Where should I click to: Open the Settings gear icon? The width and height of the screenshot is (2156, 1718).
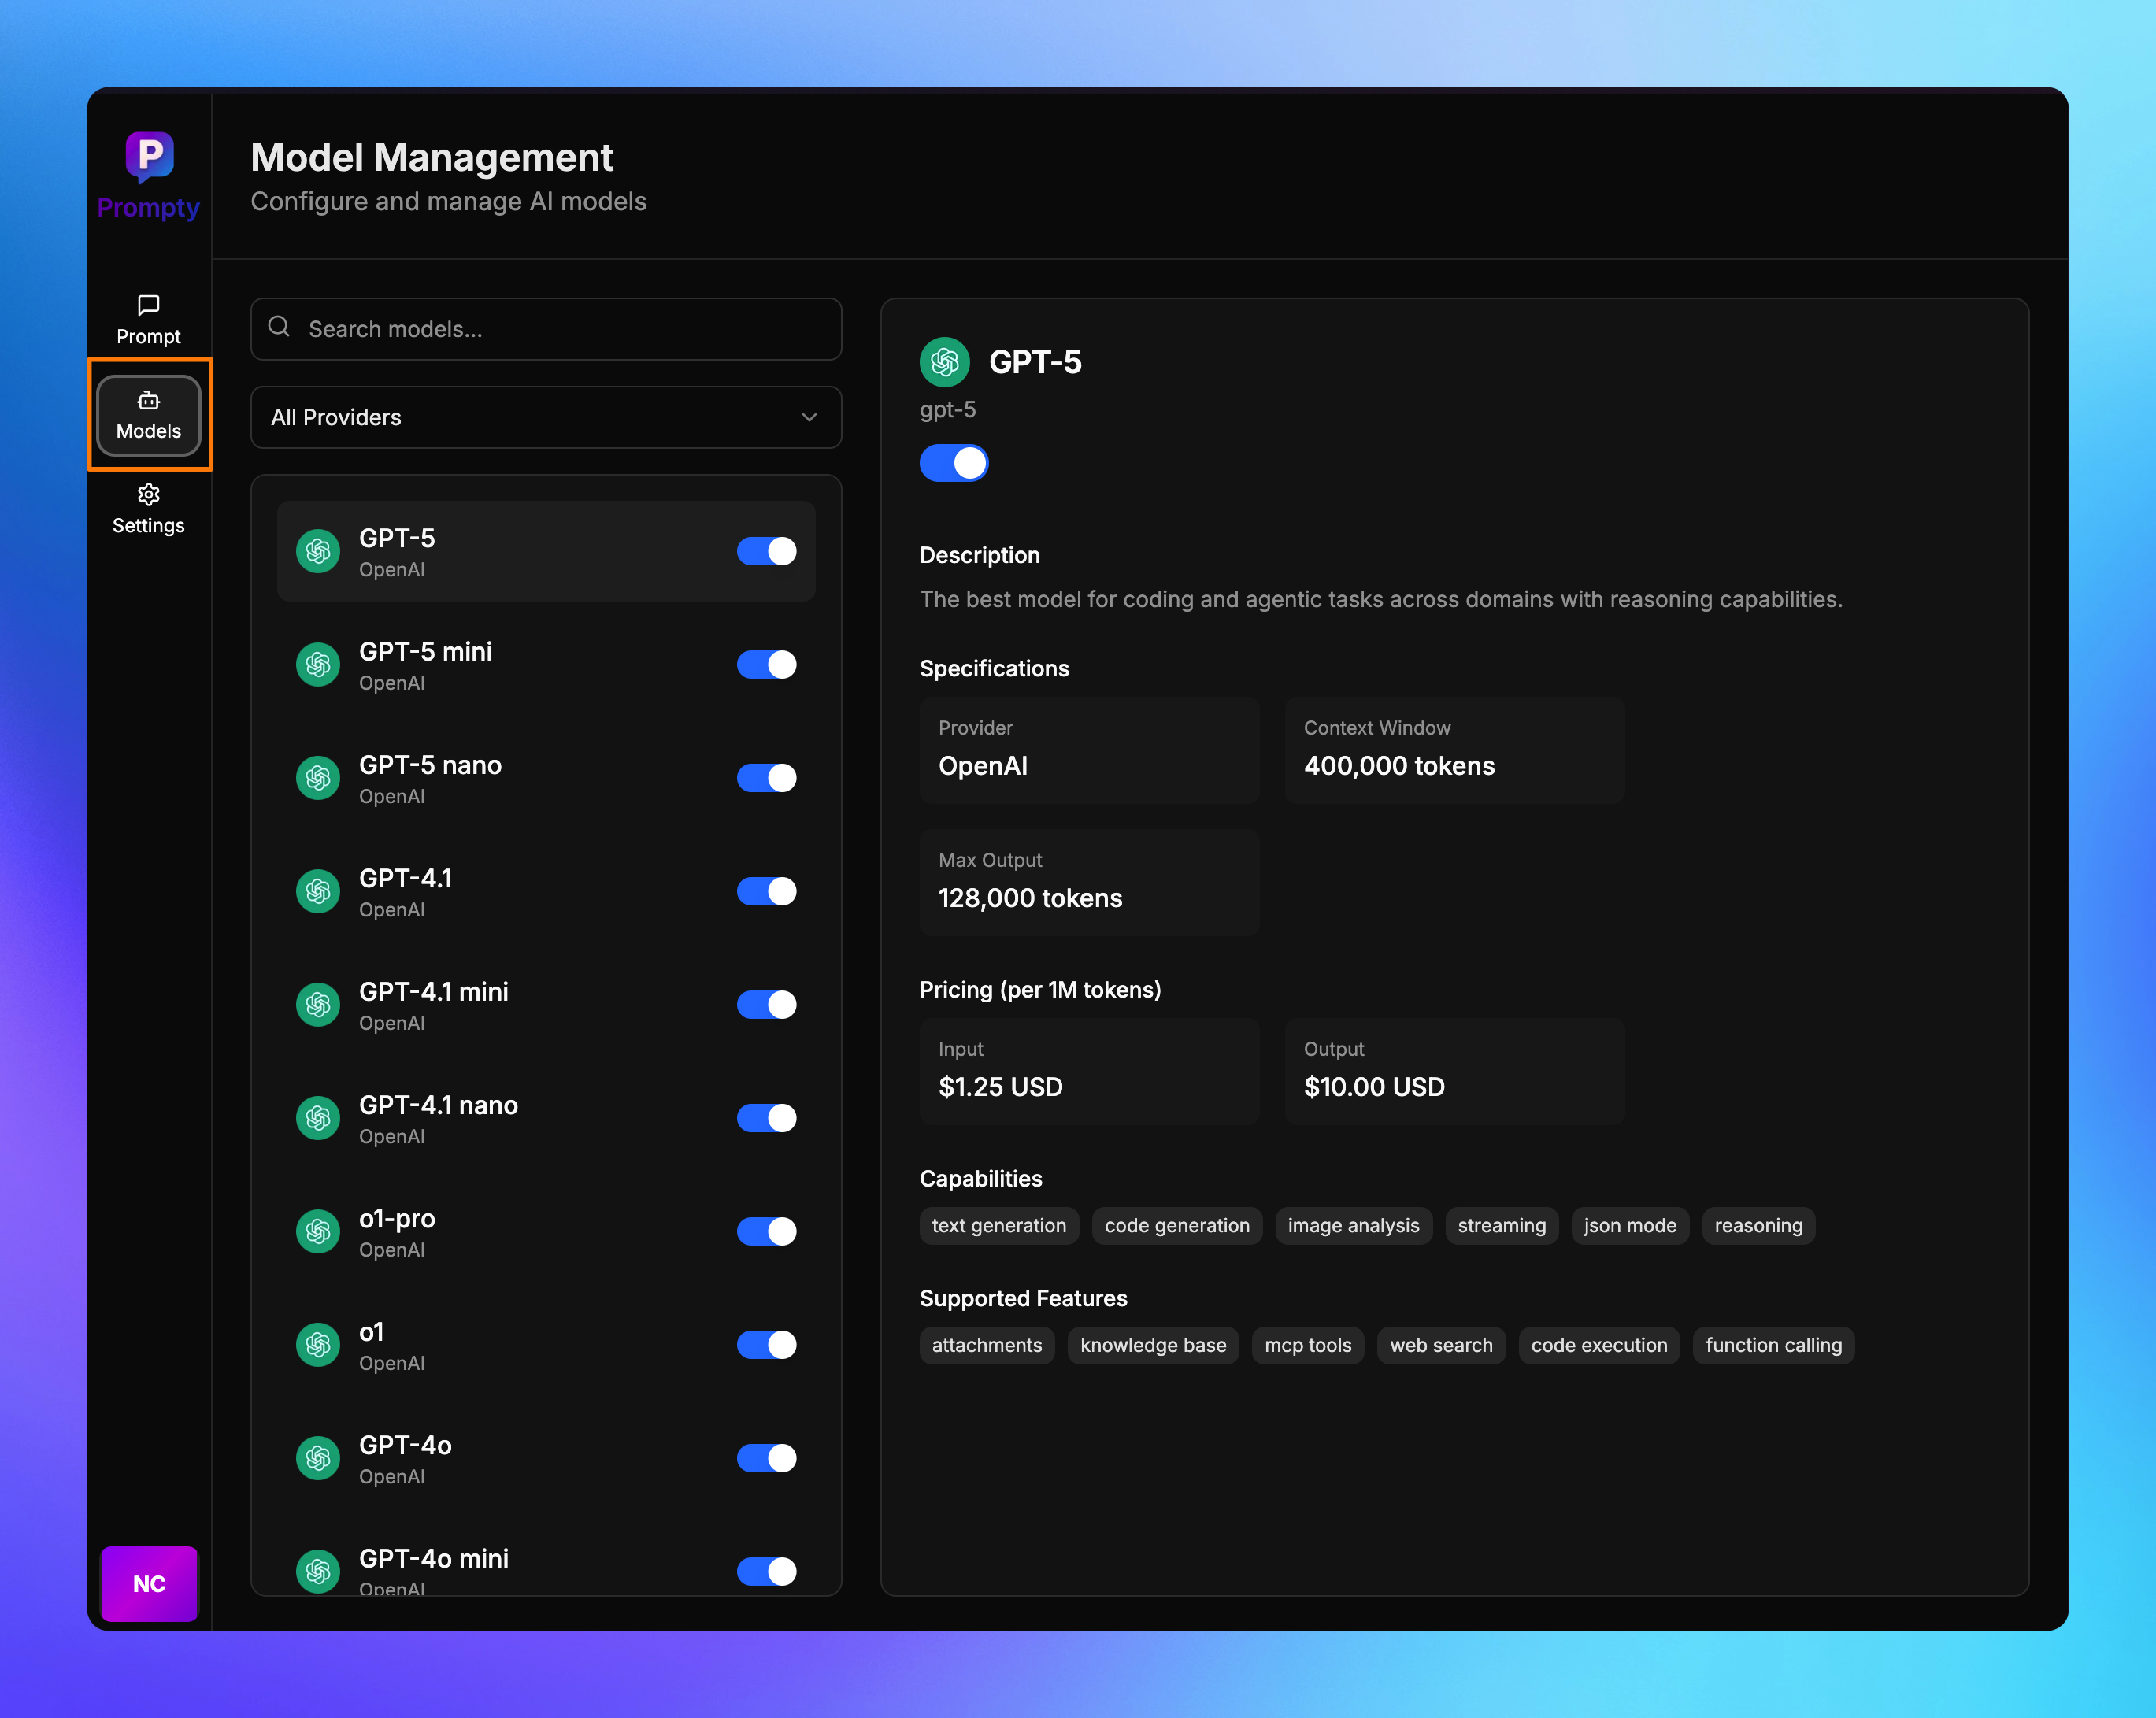click(x=148, y=495)
